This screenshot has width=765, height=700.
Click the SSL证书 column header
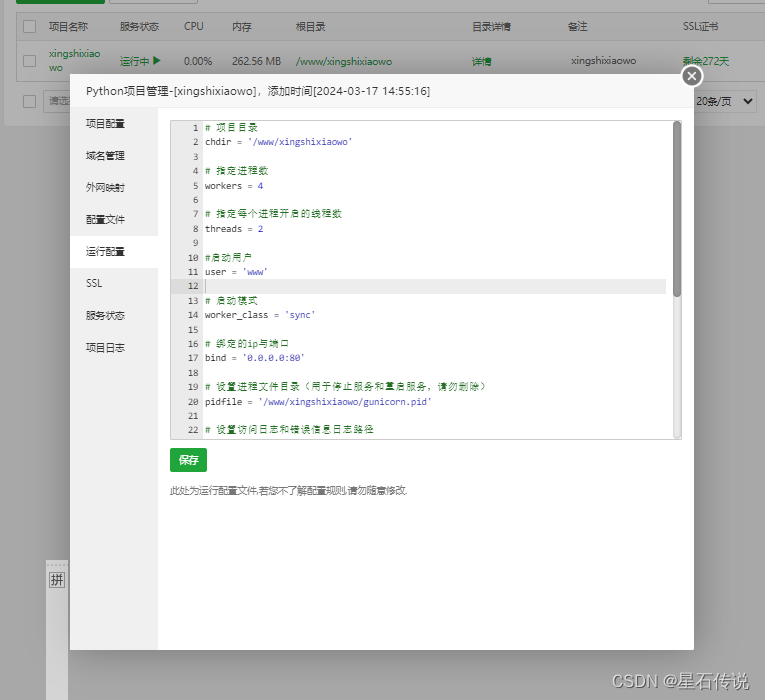700,26
